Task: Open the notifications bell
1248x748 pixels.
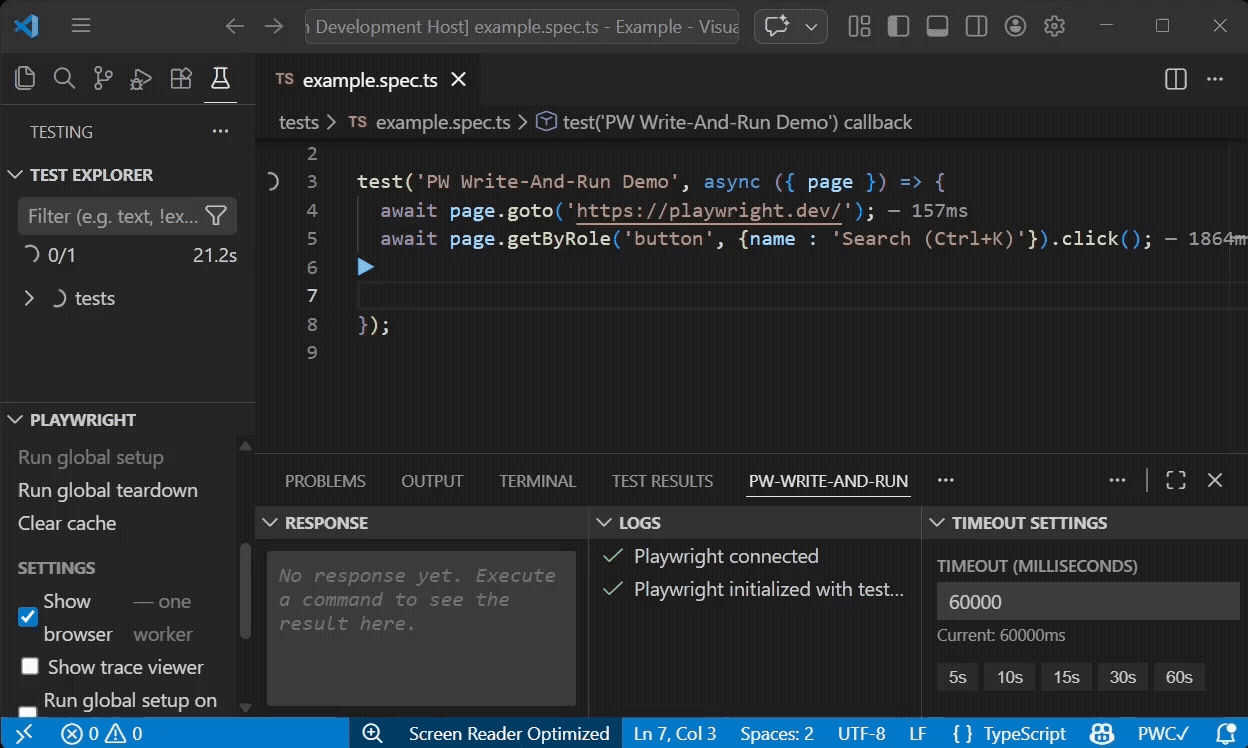Action: (1227, 733)
